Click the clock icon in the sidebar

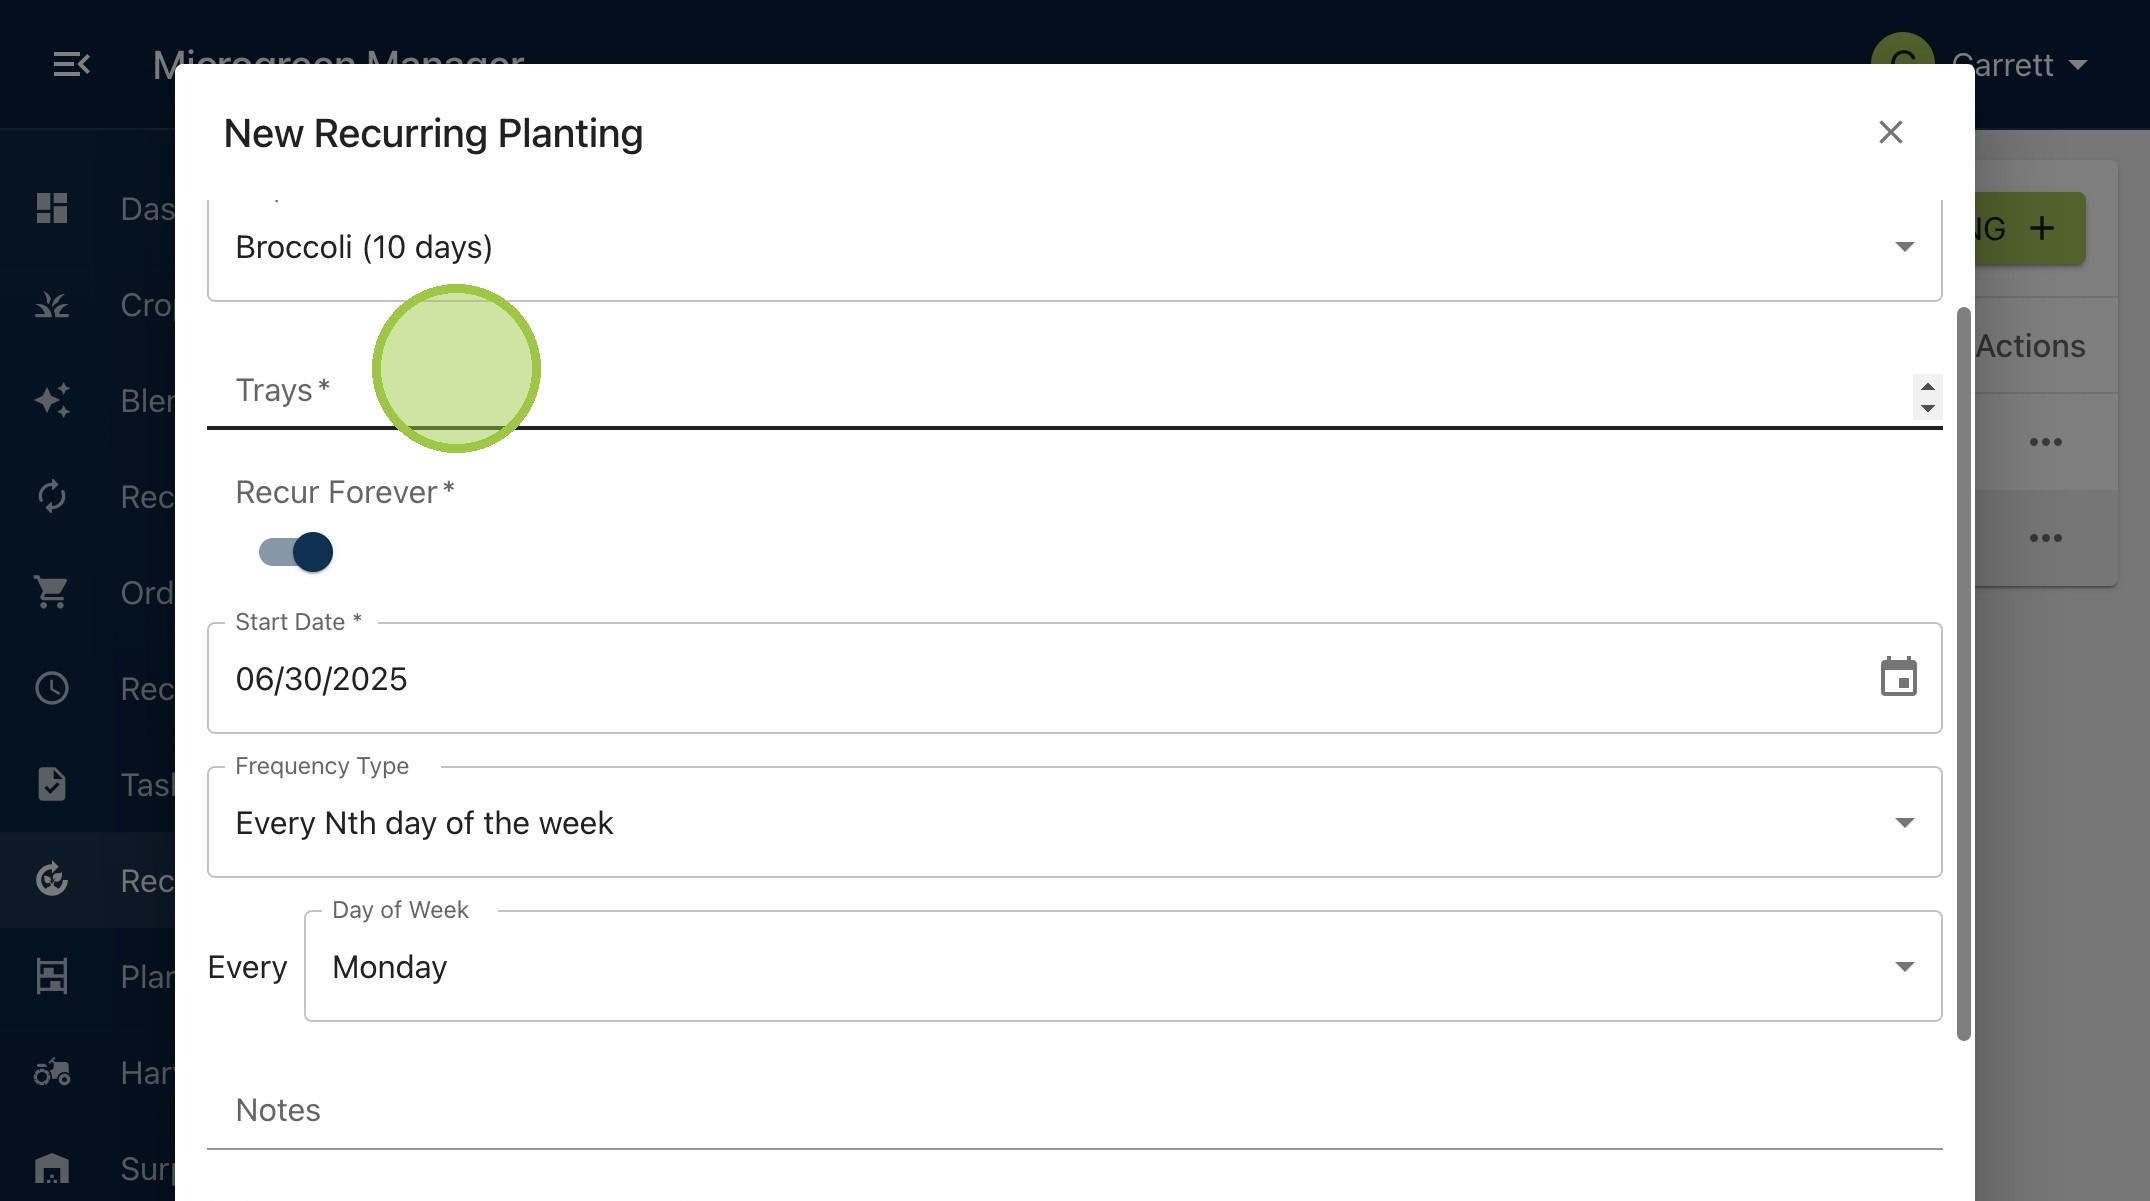tap(52, 688)
